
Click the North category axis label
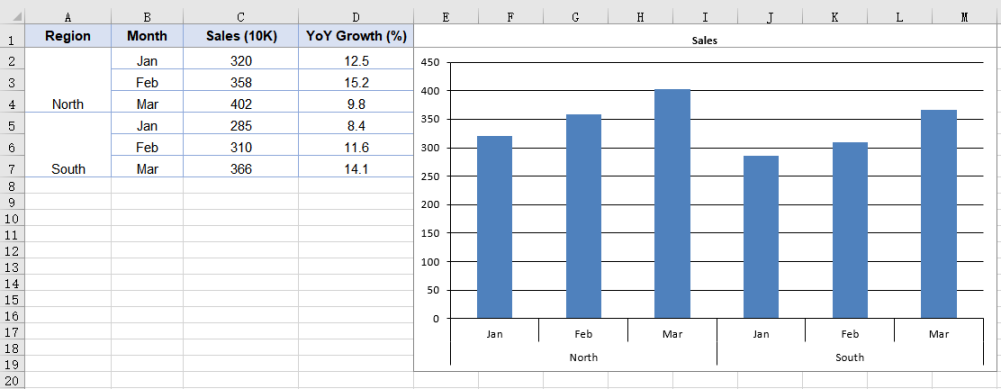[x=583, y=357]
